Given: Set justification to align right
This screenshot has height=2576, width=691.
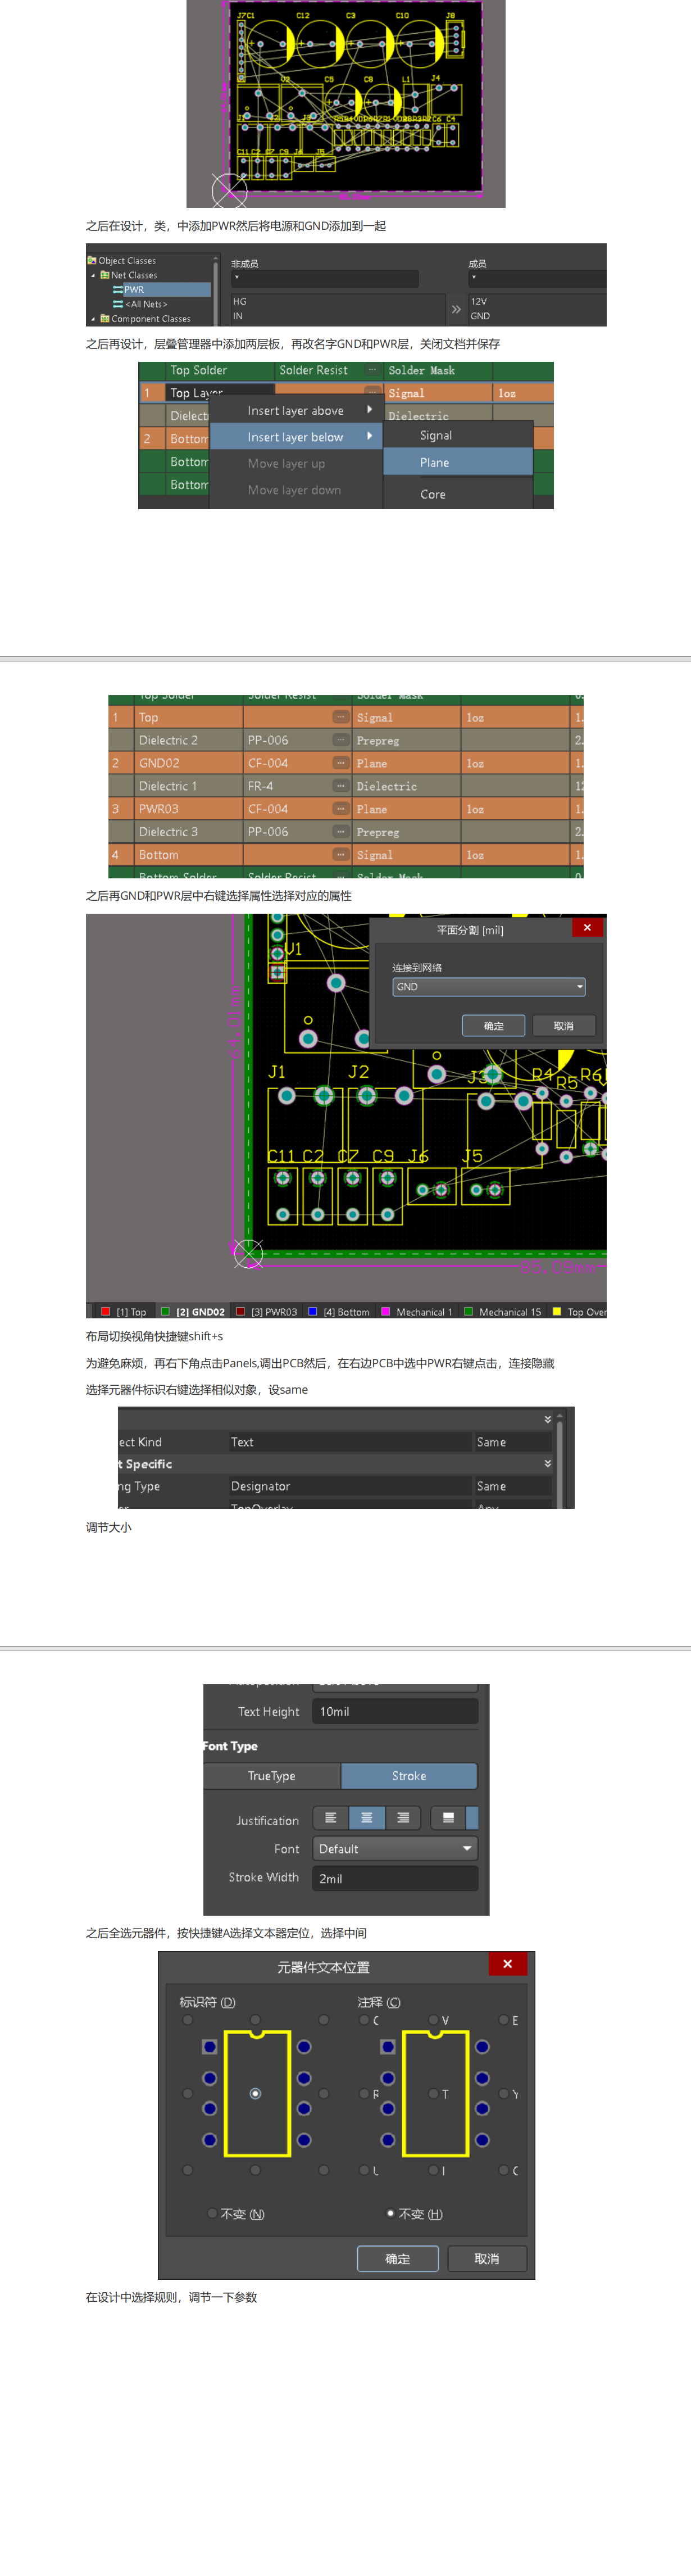Looking at the screenshot, I should (x=403, y=1818).
